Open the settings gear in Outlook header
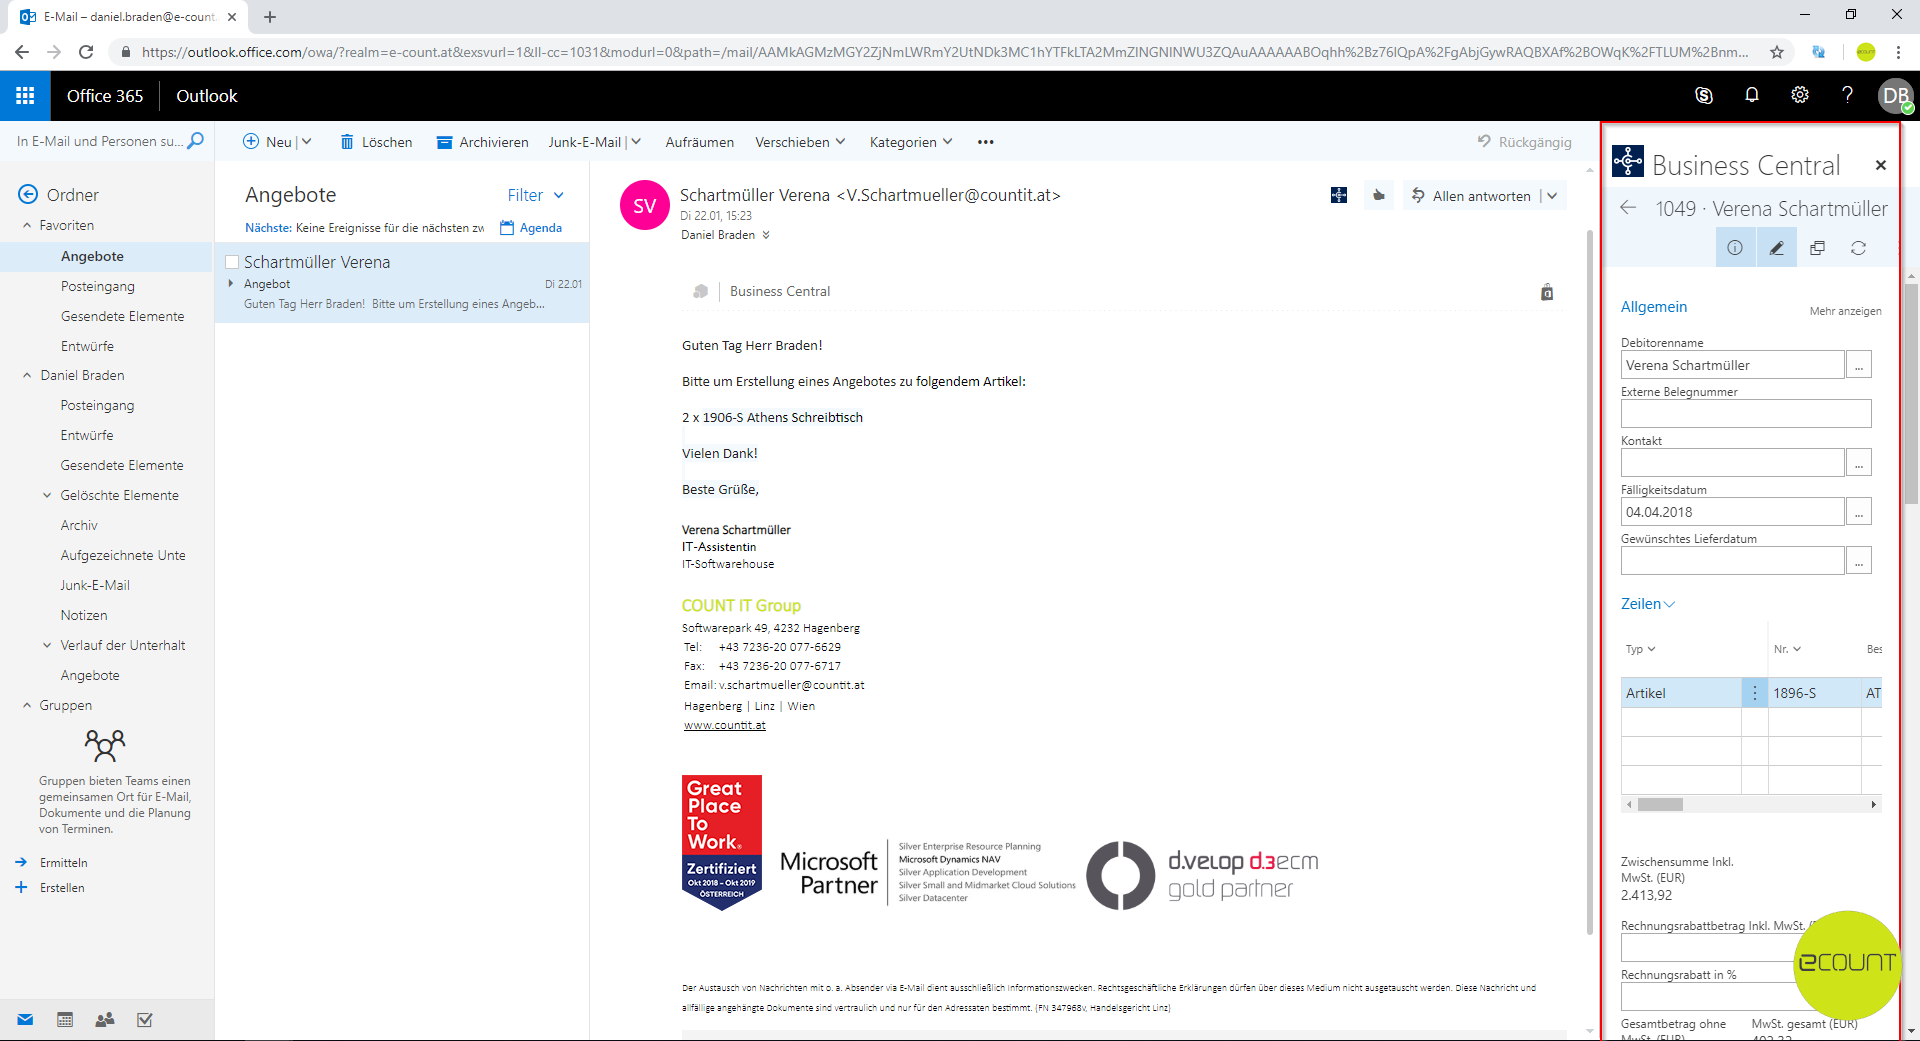Viewport: 1920px width, 1041px height. pyautogui.click(x=1800, y=95)
